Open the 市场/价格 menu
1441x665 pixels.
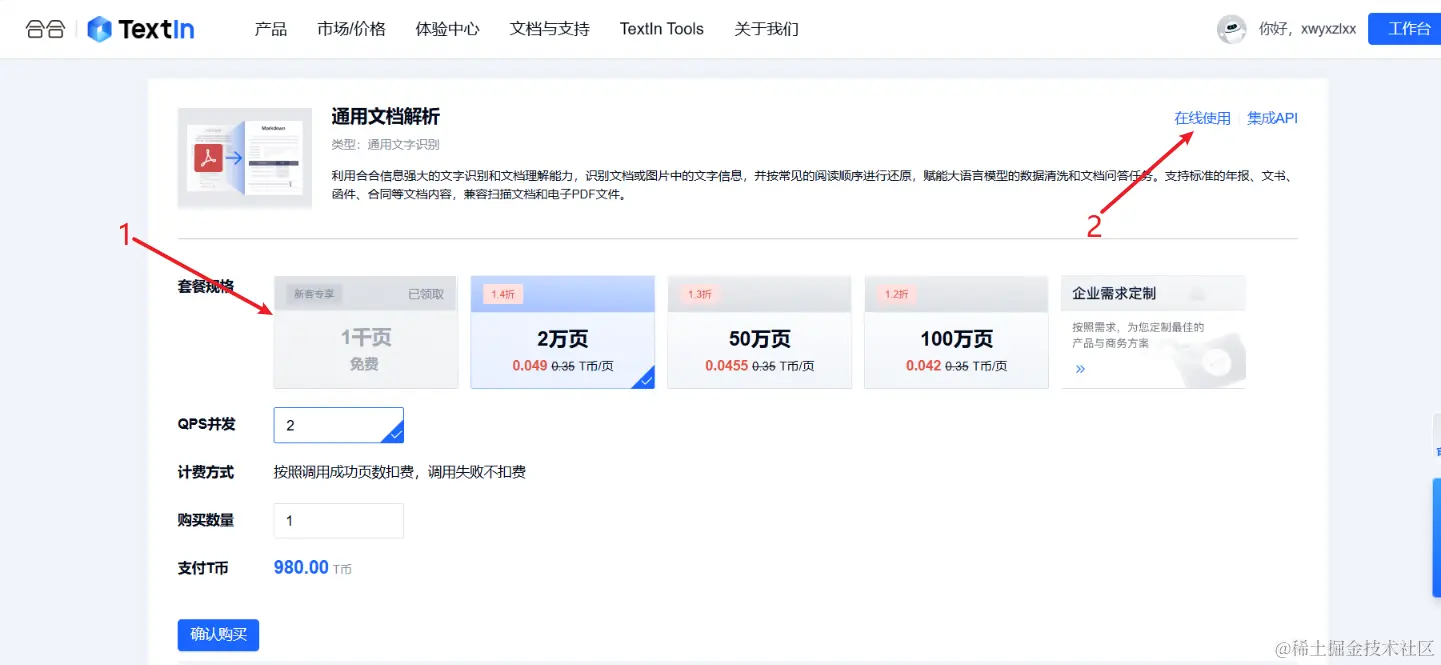pyautogui.click(x=351, y=29)
